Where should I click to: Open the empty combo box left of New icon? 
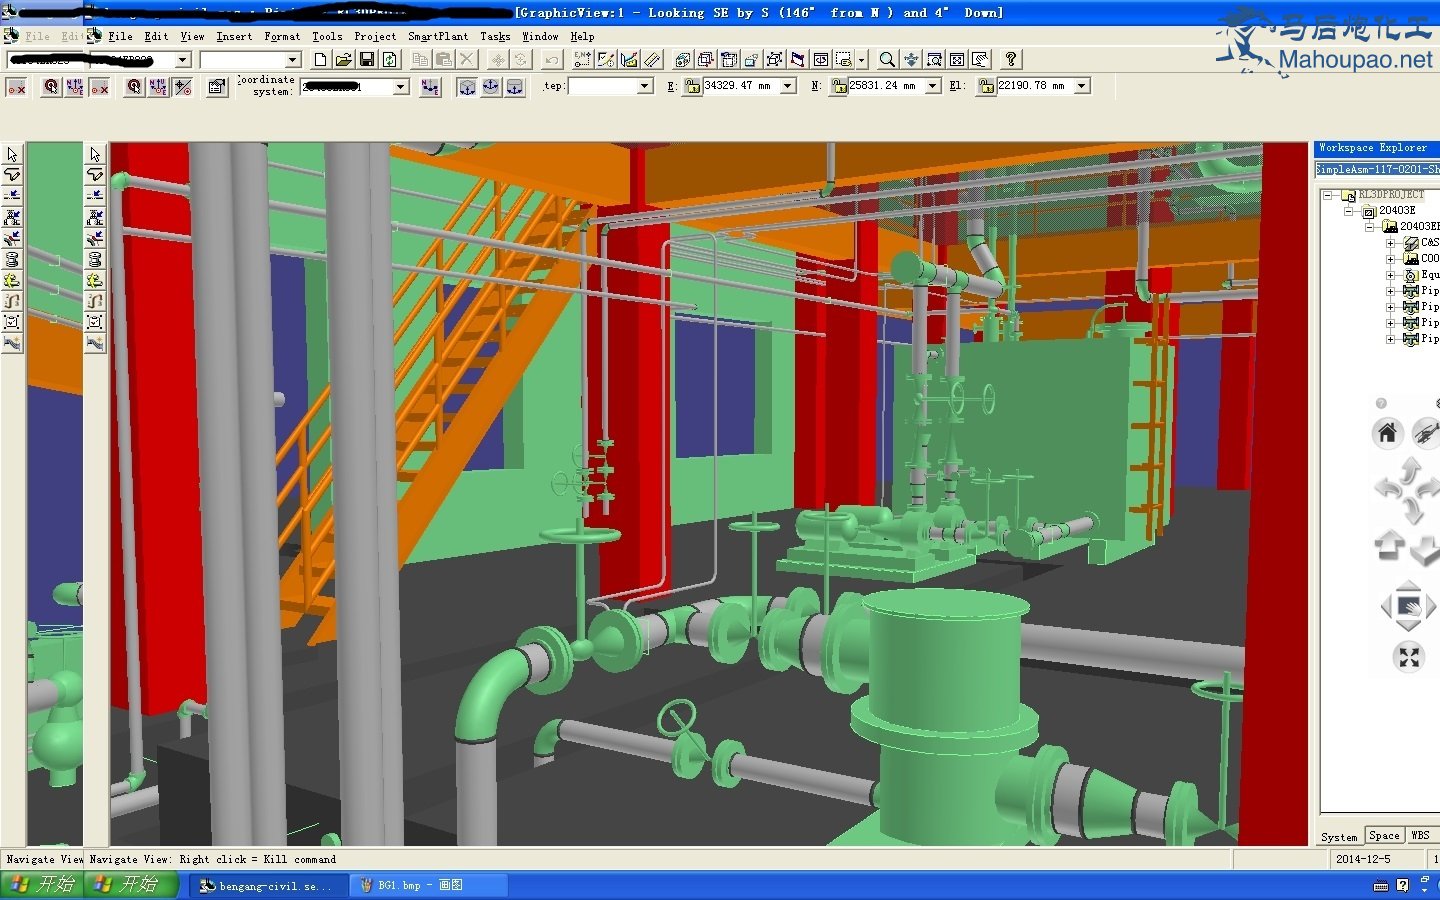(250, 60)
